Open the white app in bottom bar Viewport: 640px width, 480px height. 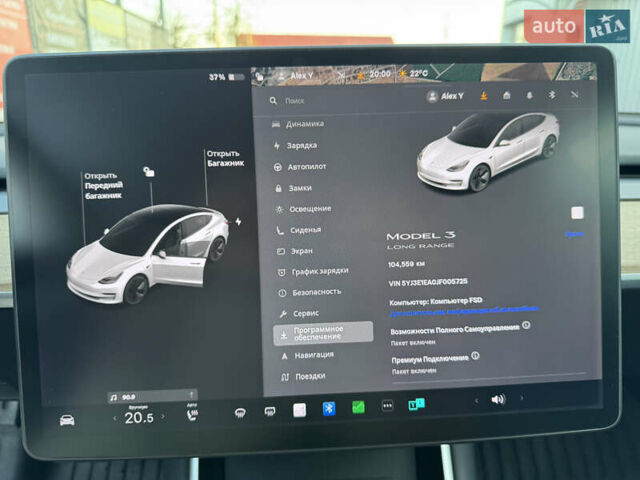pyautogui.click(x=300, y=410)
